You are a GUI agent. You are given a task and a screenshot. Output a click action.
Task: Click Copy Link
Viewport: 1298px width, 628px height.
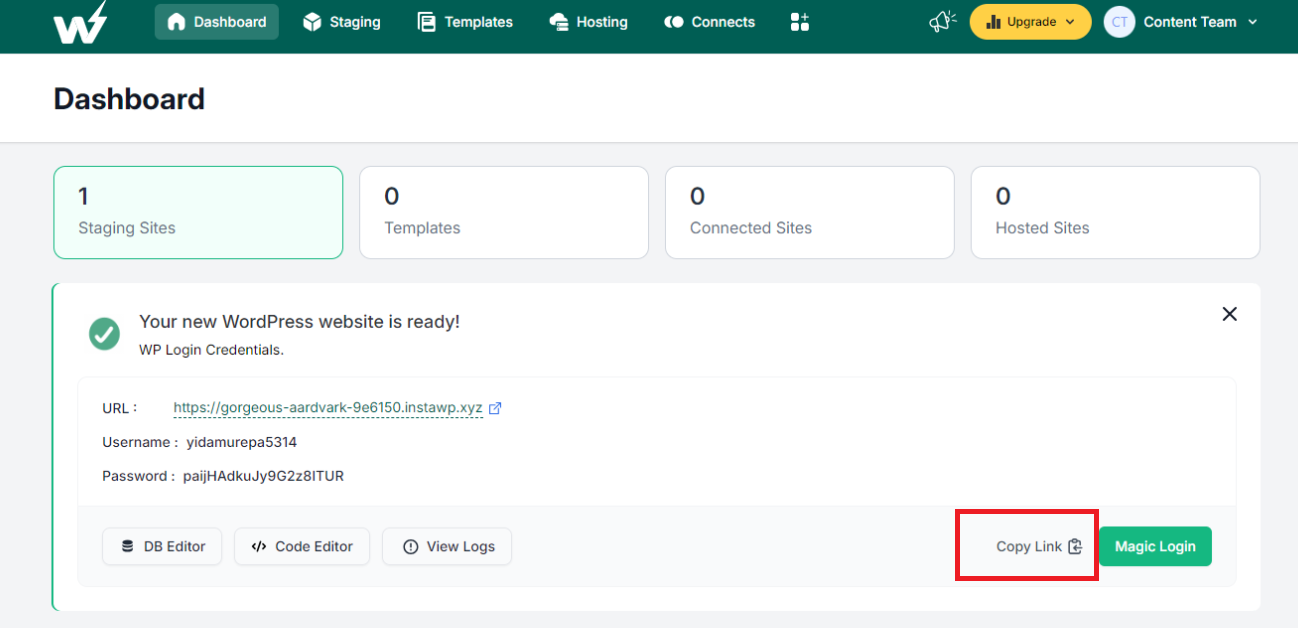[1039, 546]
